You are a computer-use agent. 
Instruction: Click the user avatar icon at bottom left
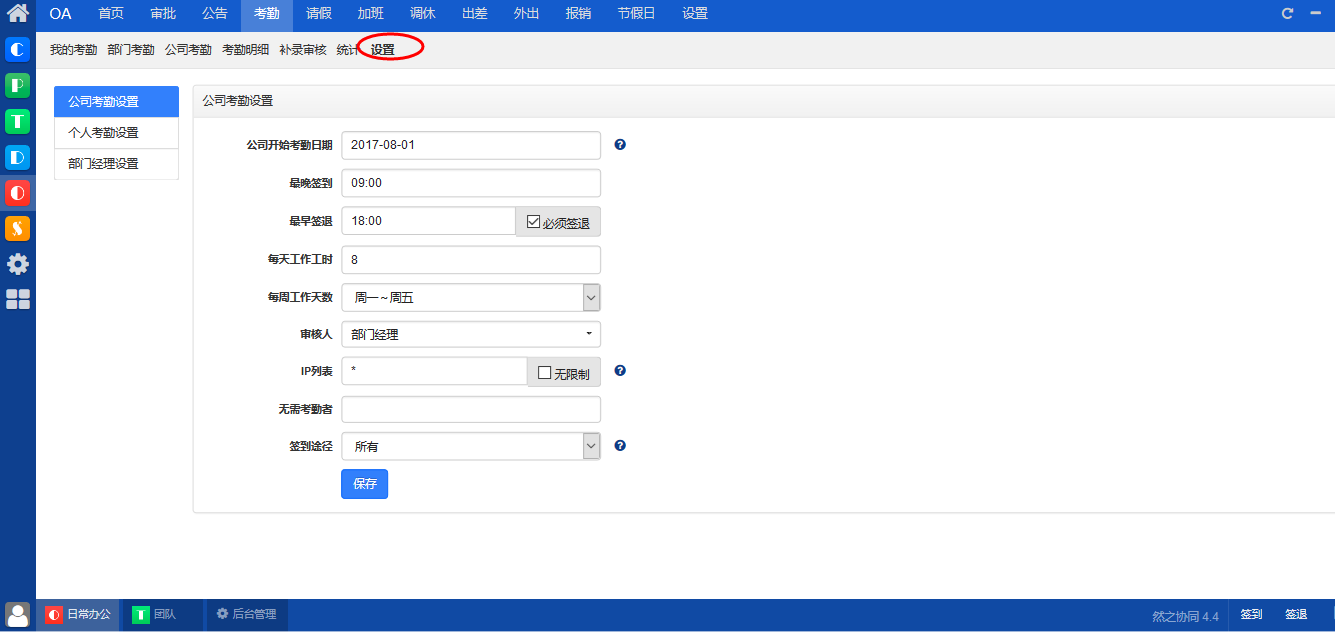pyautogui.click(x=18, y=615)
